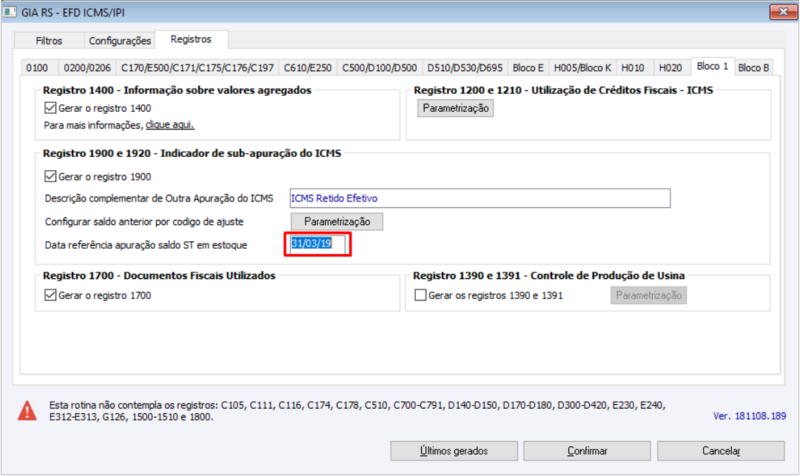Open the 0100 sub-tab
The height and width of the screenshot is (476, 800).
(x=37, y=68)
